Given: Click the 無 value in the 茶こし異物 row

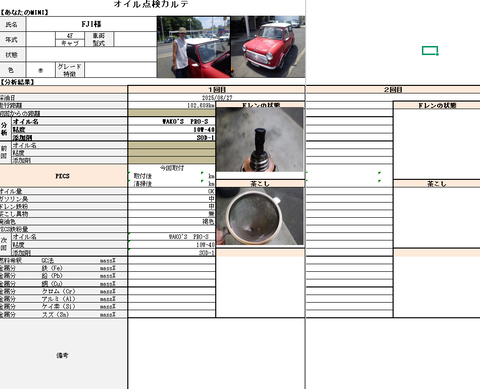Looking at the screenshot, I should (x=211, y=214).
